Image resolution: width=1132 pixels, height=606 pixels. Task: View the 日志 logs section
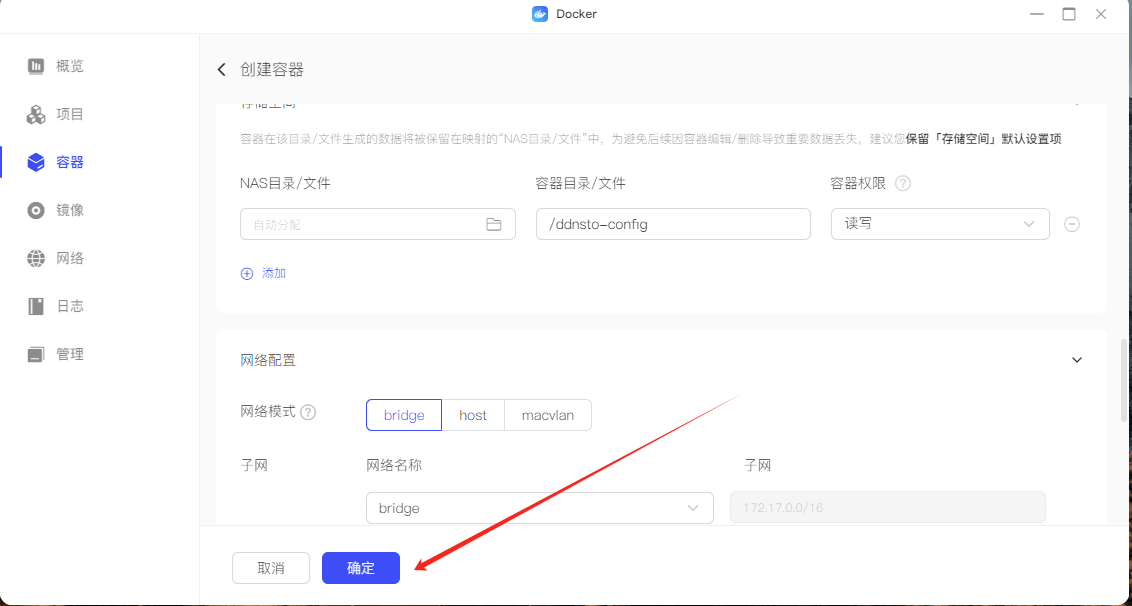pos(69,306)
